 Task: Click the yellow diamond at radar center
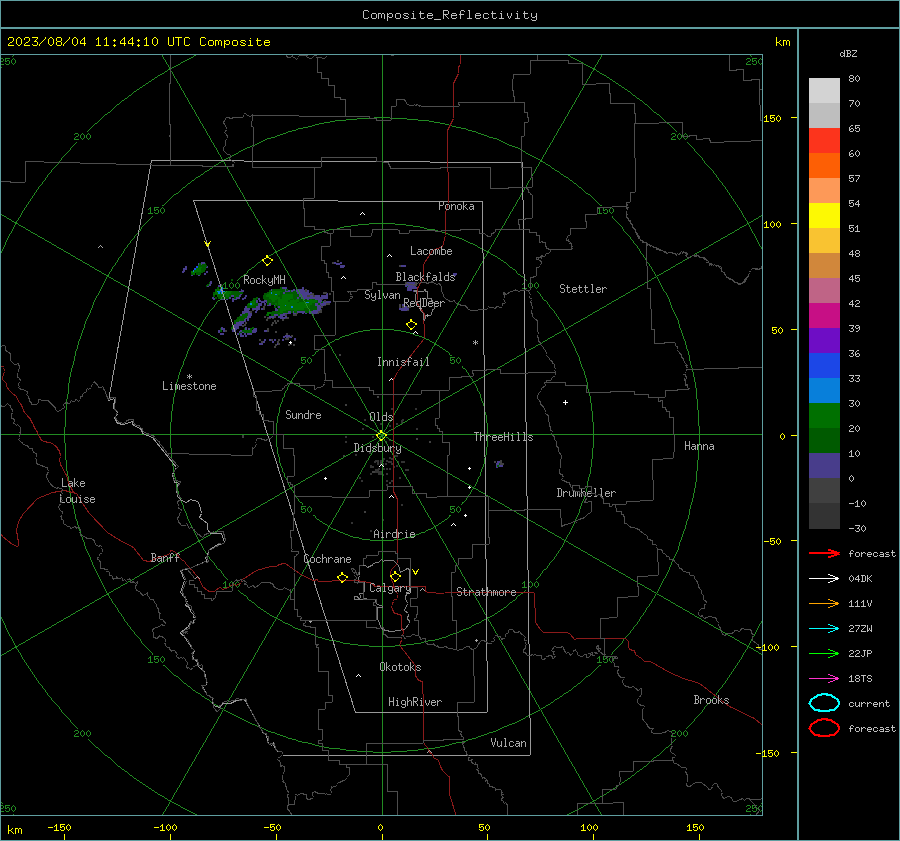point(382,436)
